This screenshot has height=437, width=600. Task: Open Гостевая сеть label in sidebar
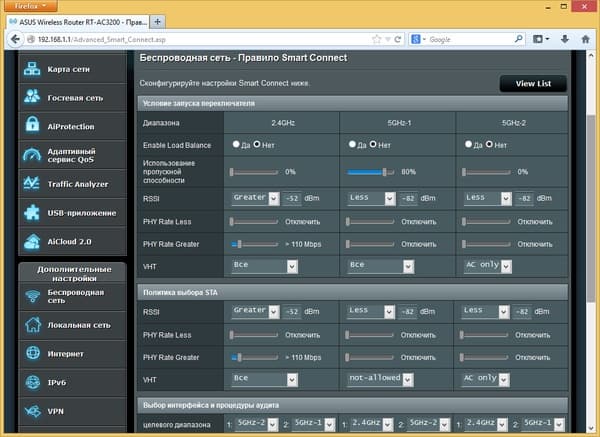pyautogui.click(x=75, y=98)
